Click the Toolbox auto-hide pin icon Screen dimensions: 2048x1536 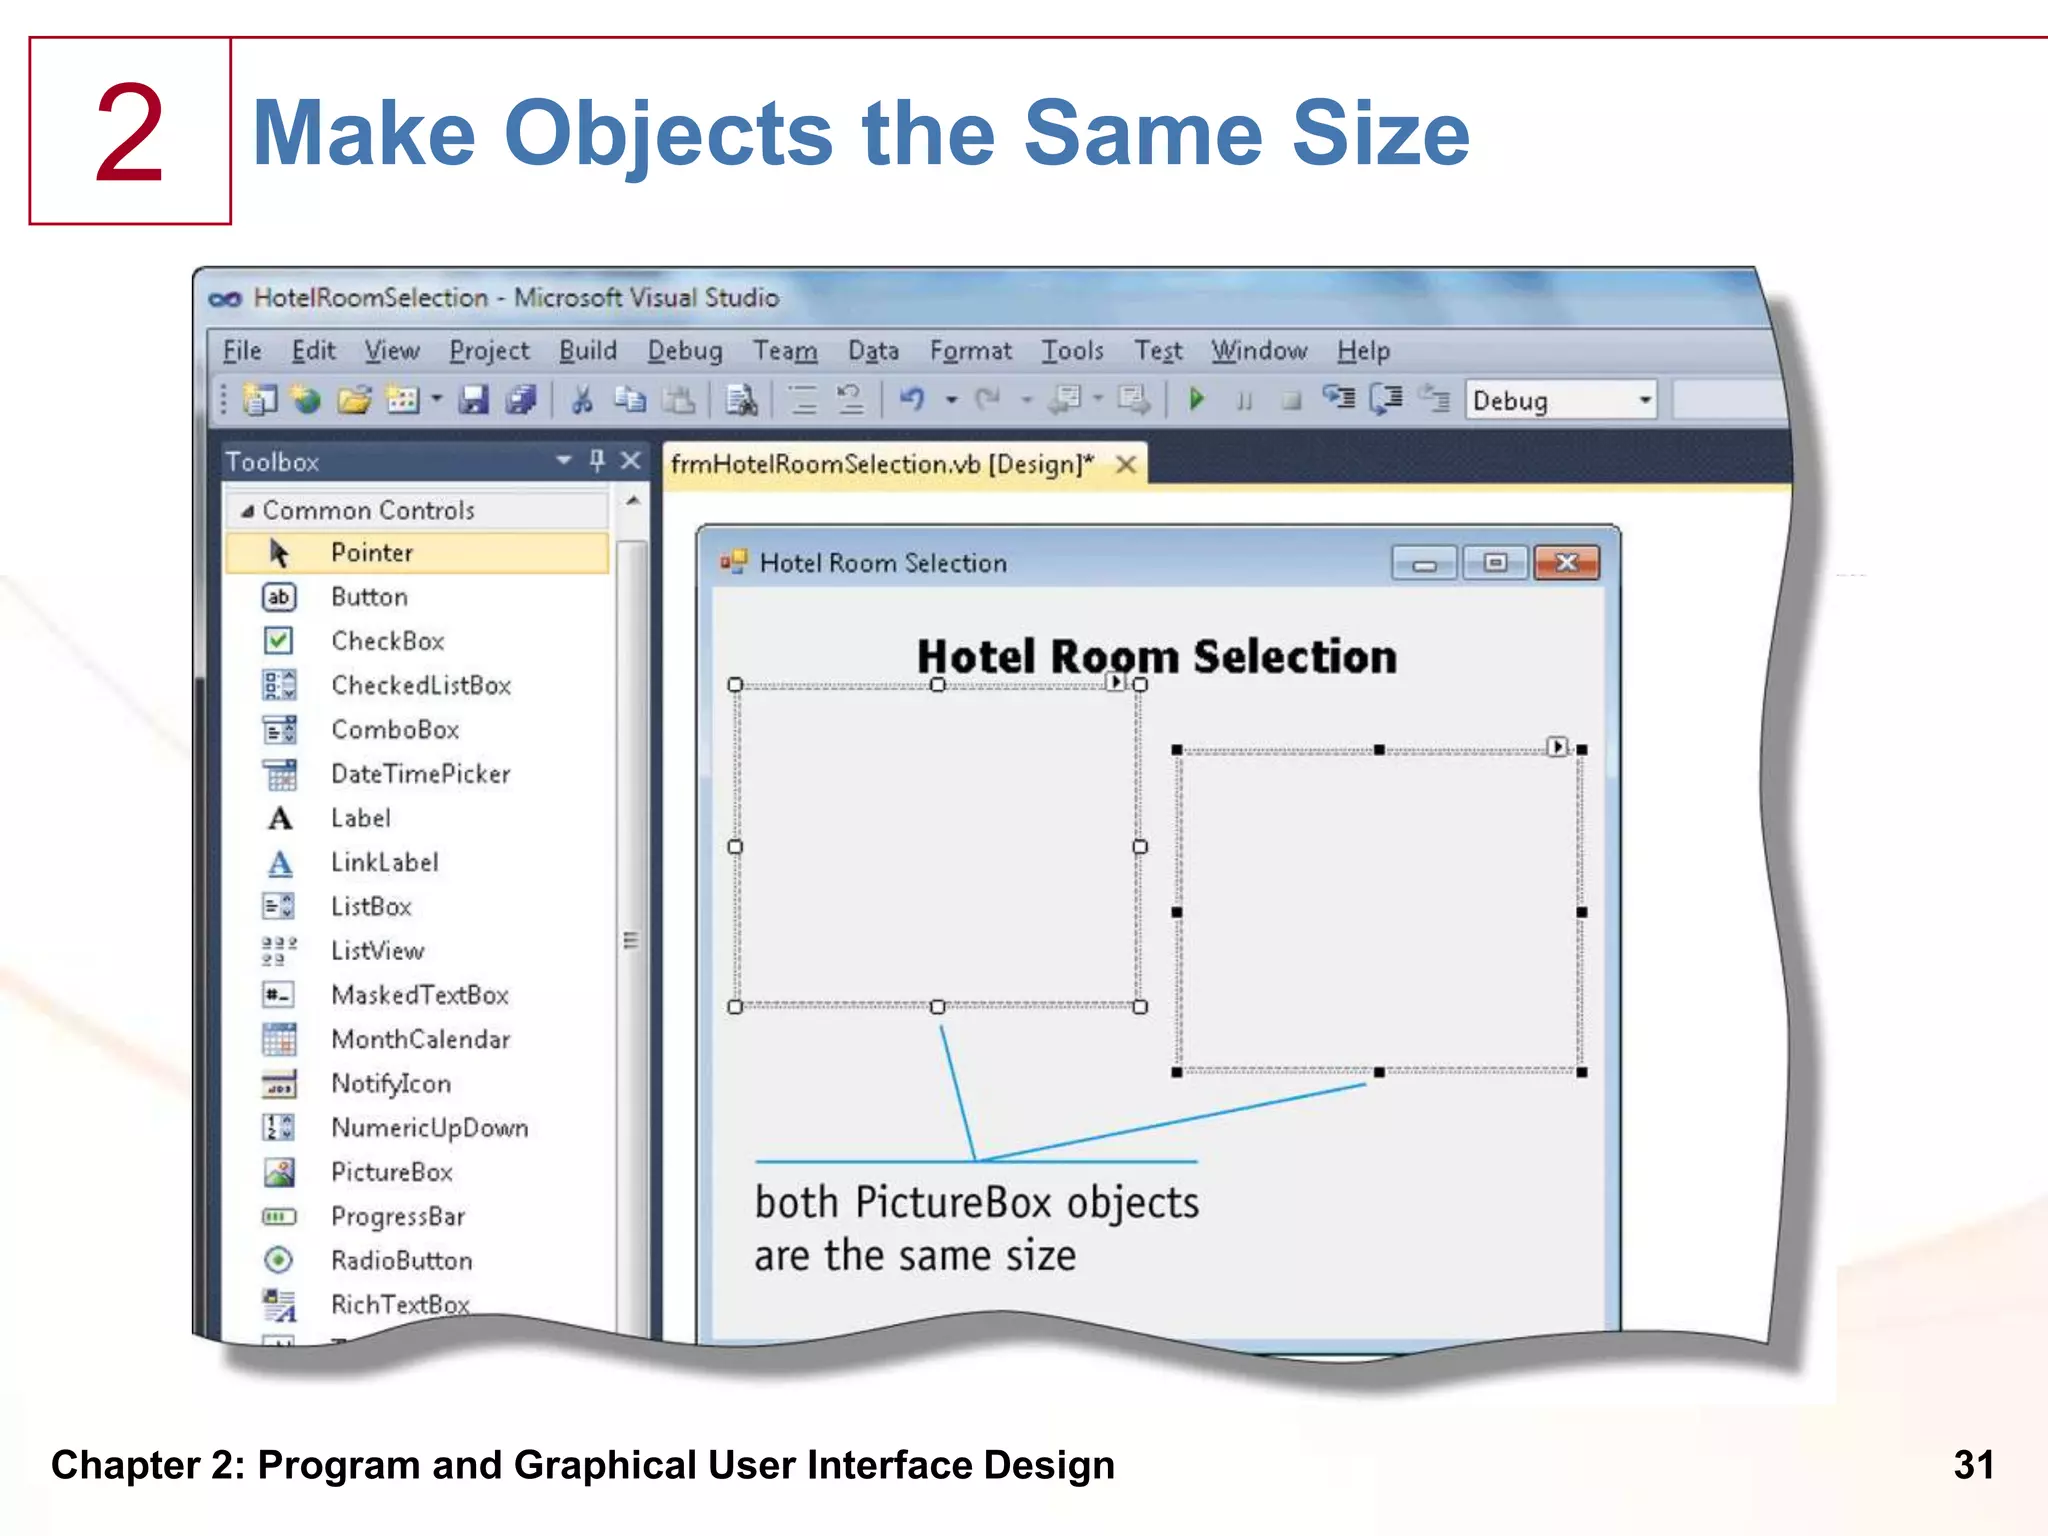click(x=597, y=460)
